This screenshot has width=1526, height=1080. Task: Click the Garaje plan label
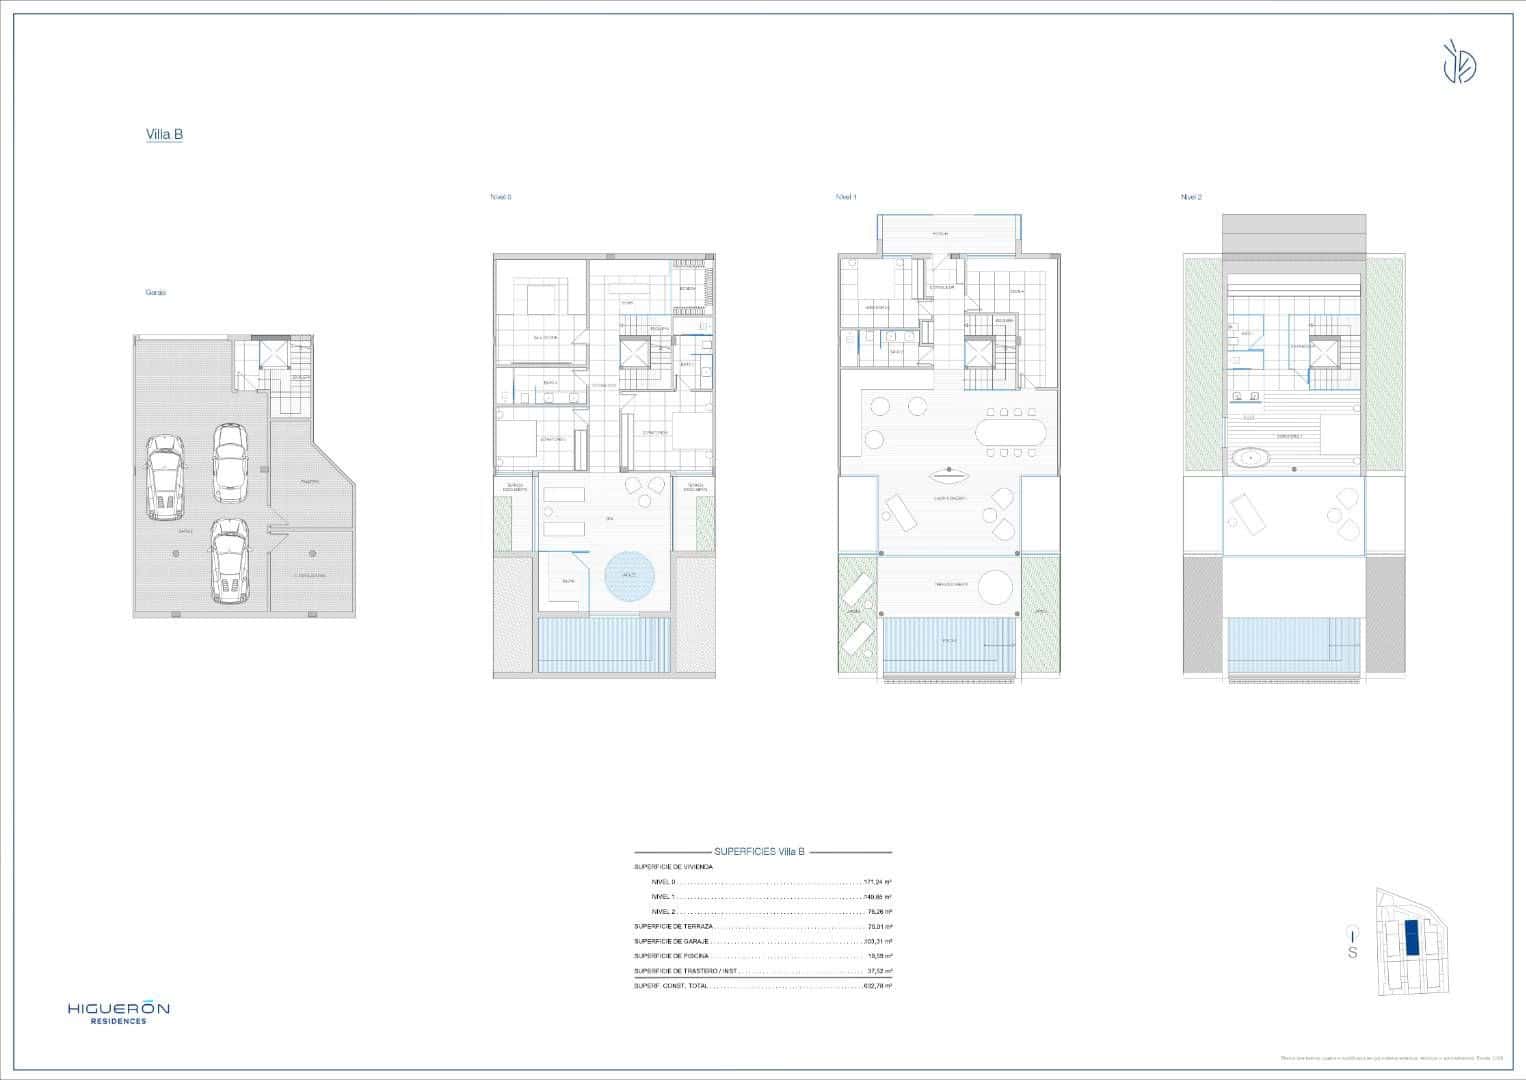coord(155,293)
